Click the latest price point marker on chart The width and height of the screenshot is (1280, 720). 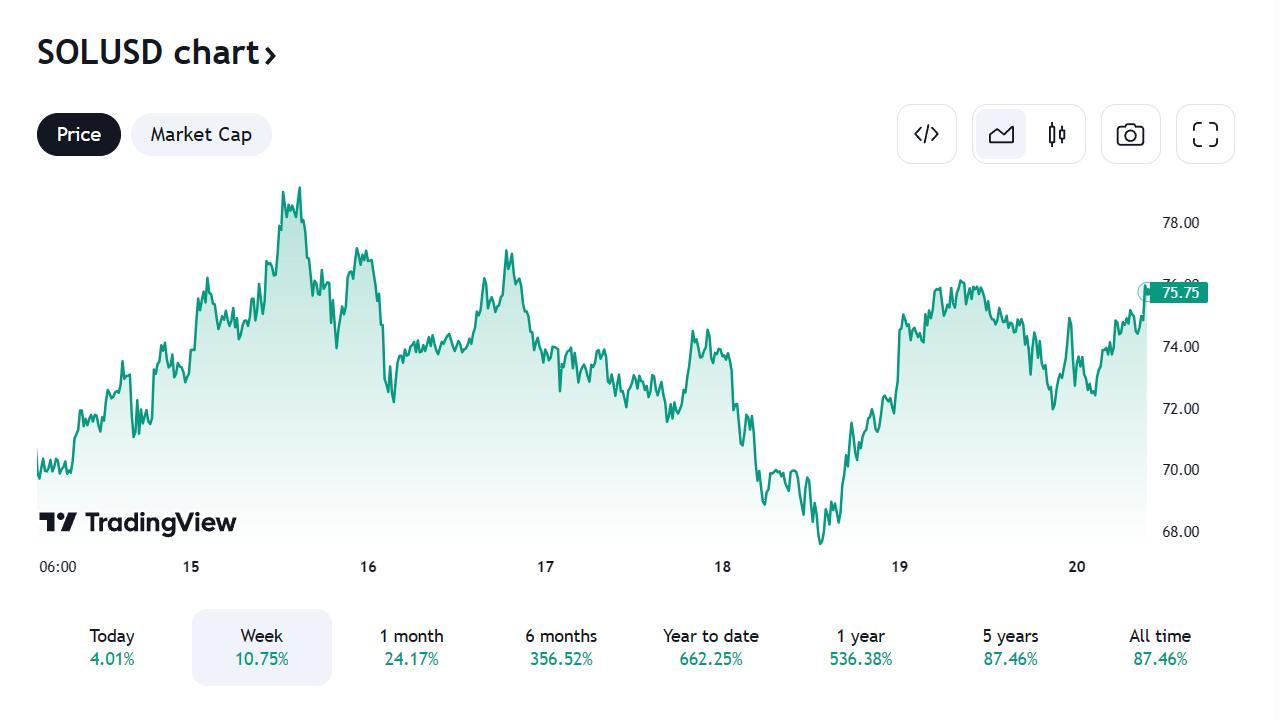coord(1146,291)
